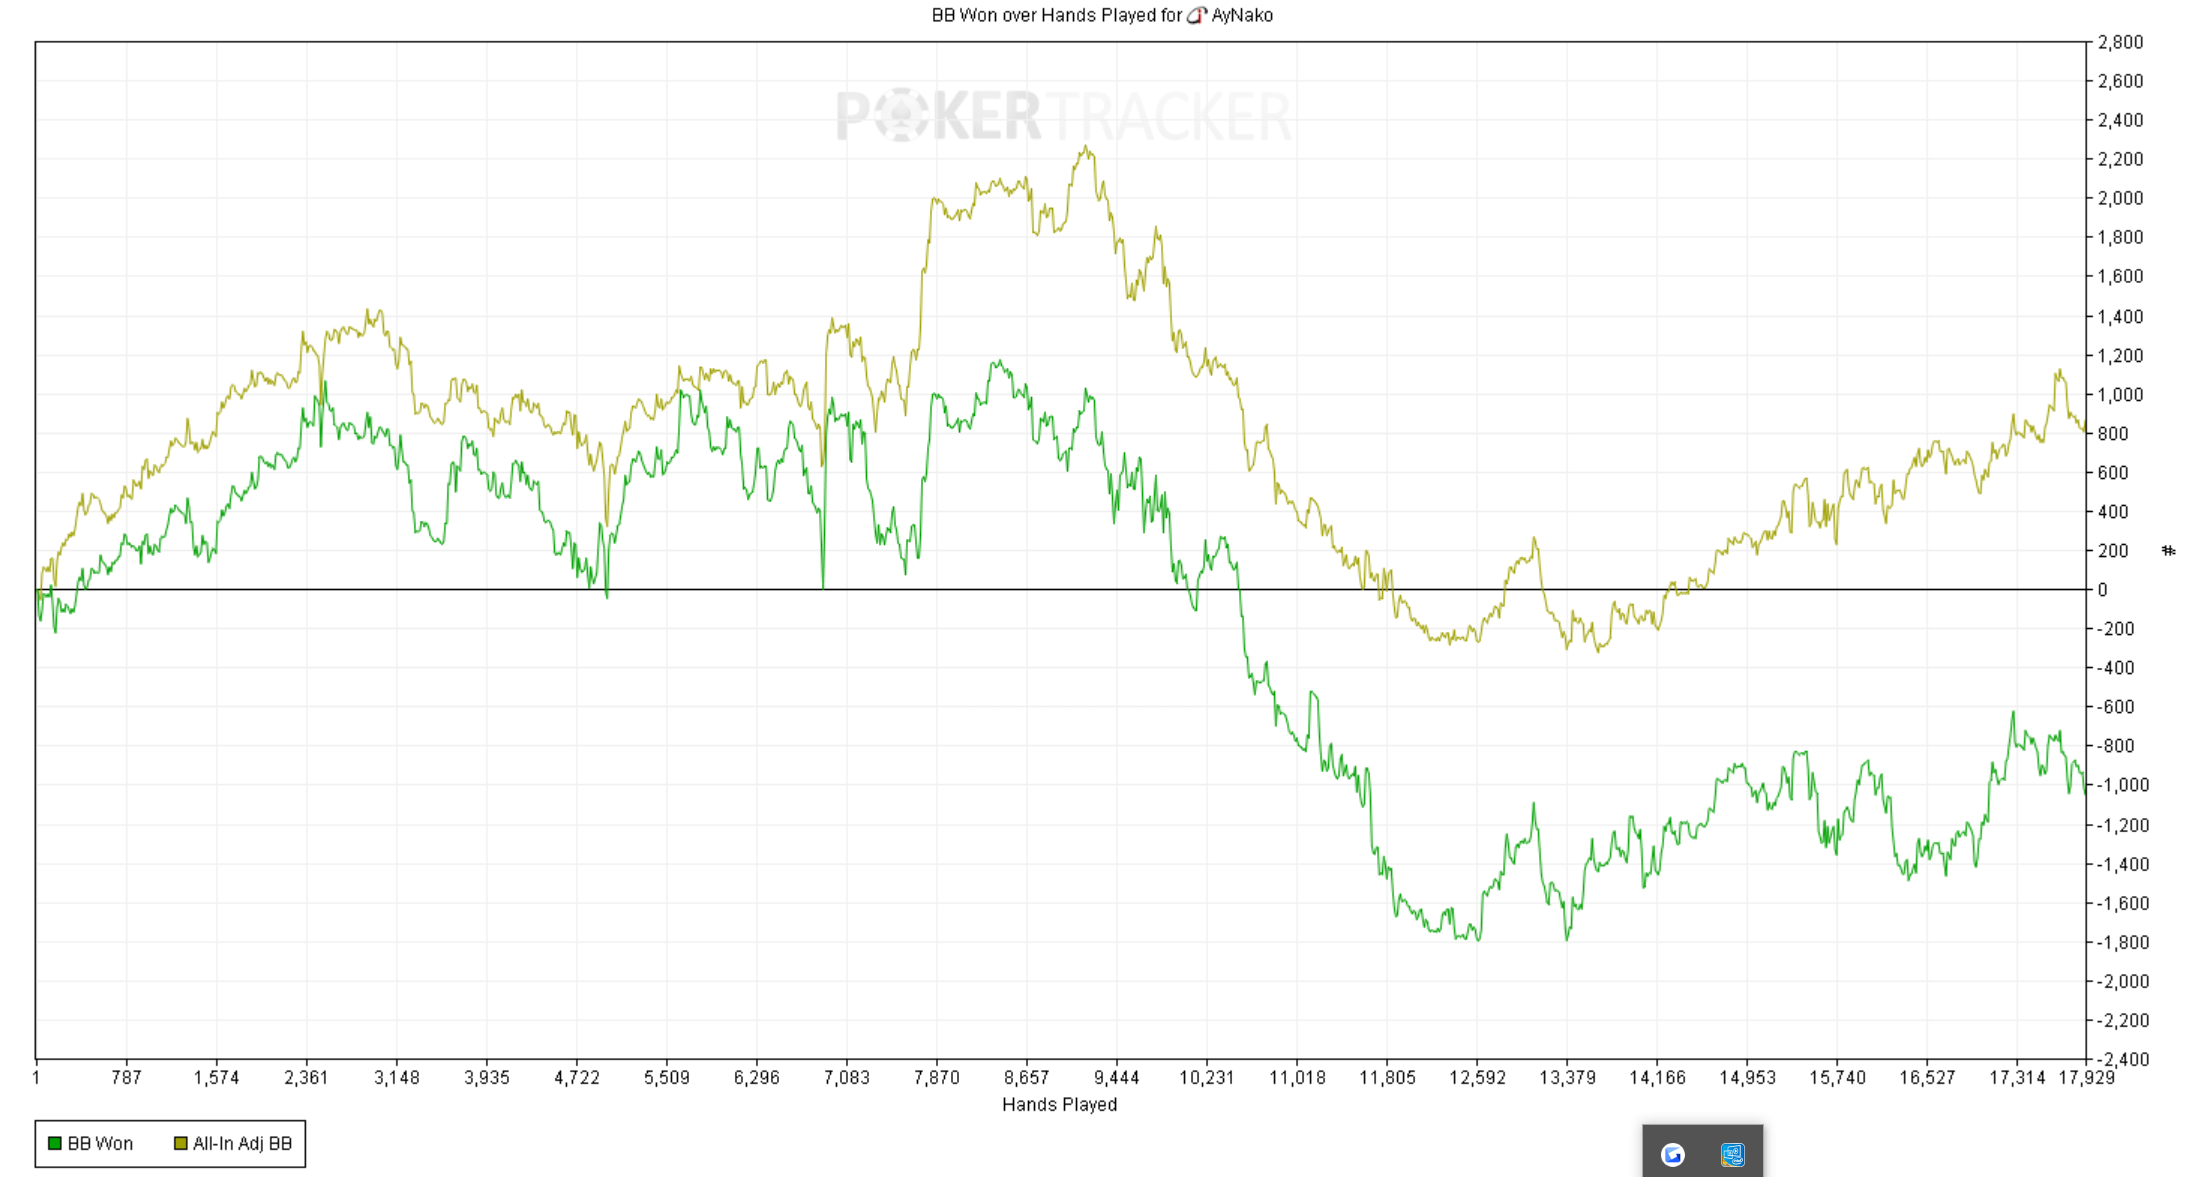
Task: Click the chart title 'BB Won over Hands Played for'
Action: [1057, 15]
